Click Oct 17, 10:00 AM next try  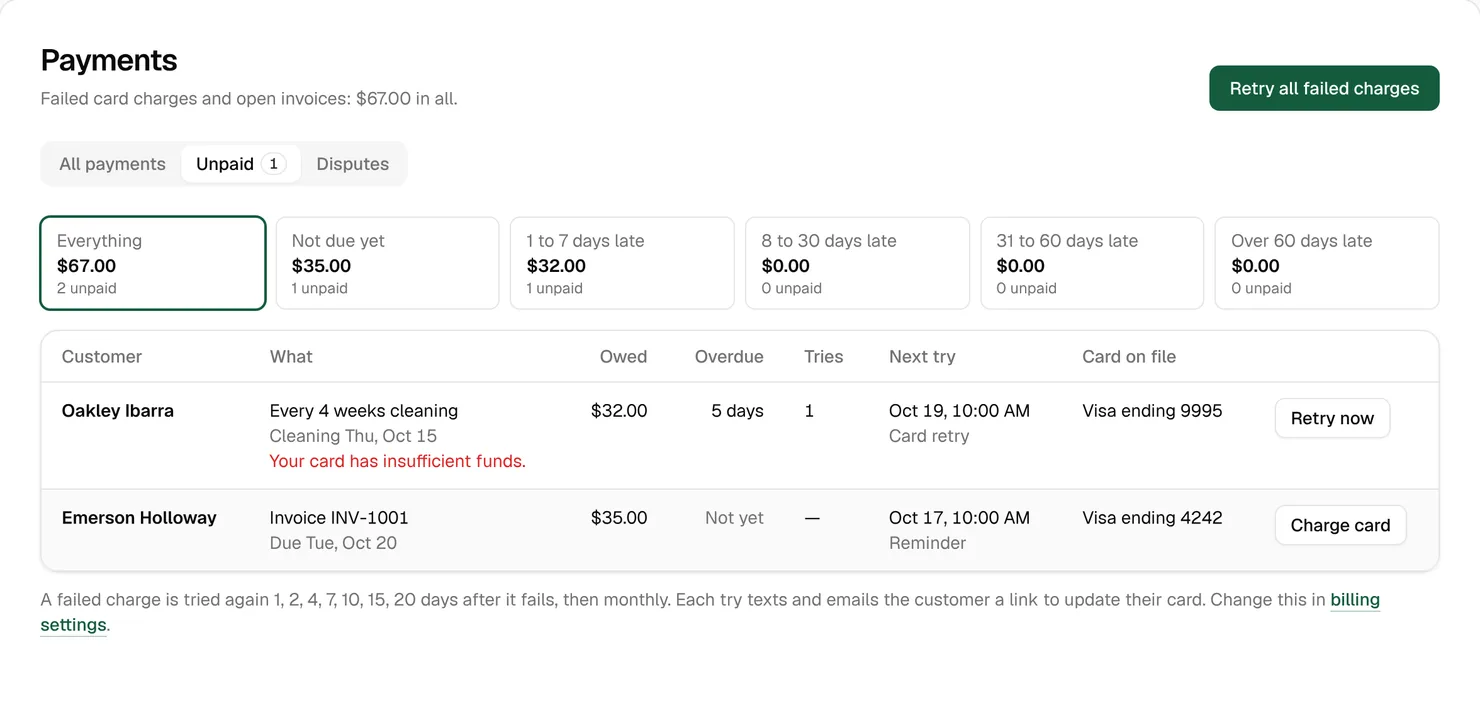959,518
